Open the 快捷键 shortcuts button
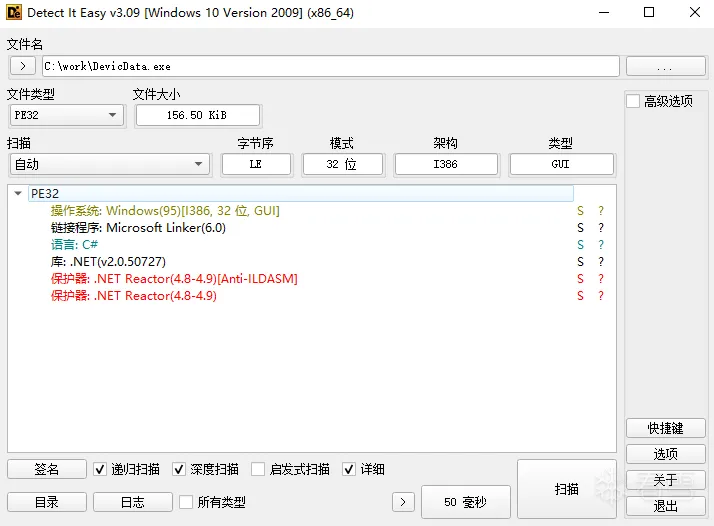The image size is (714, 526). pyautogui.click(x=666, y=428)
